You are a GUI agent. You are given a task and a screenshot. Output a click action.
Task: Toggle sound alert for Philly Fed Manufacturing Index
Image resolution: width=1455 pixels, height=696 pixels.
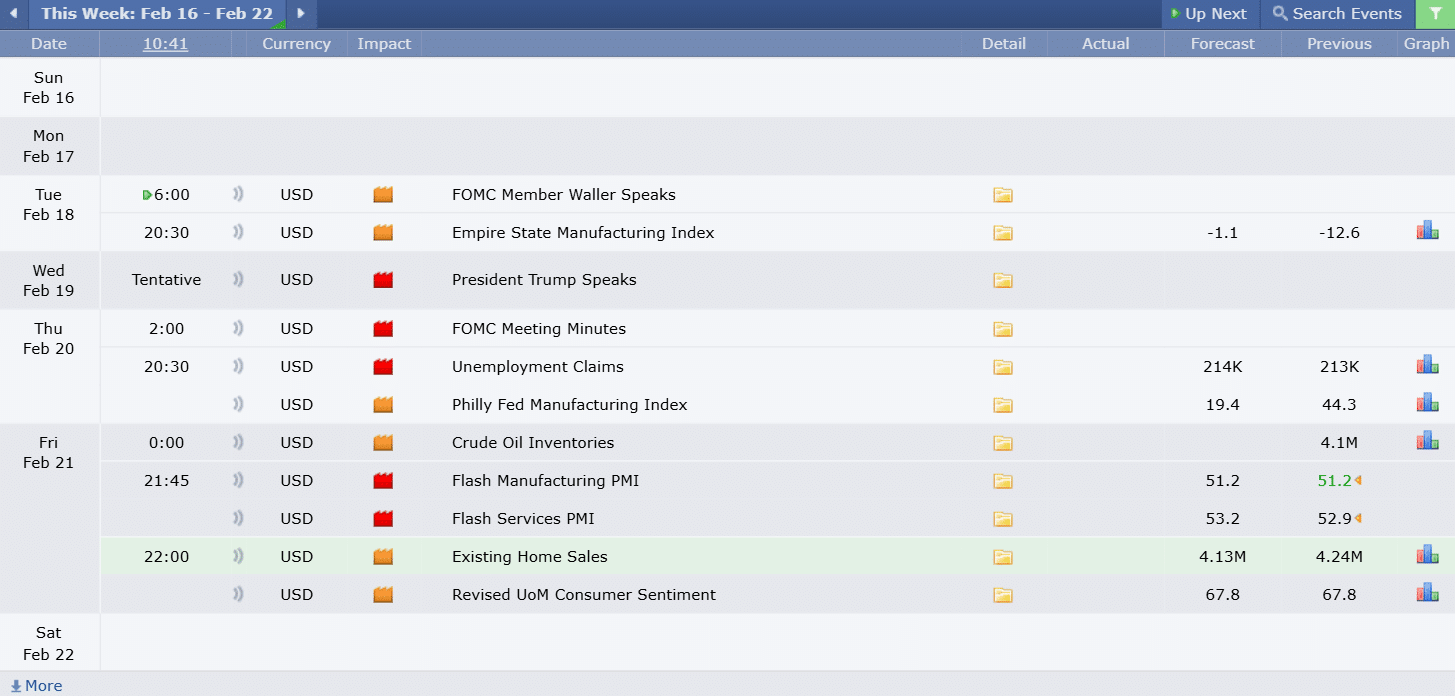(x=238, y=405)
